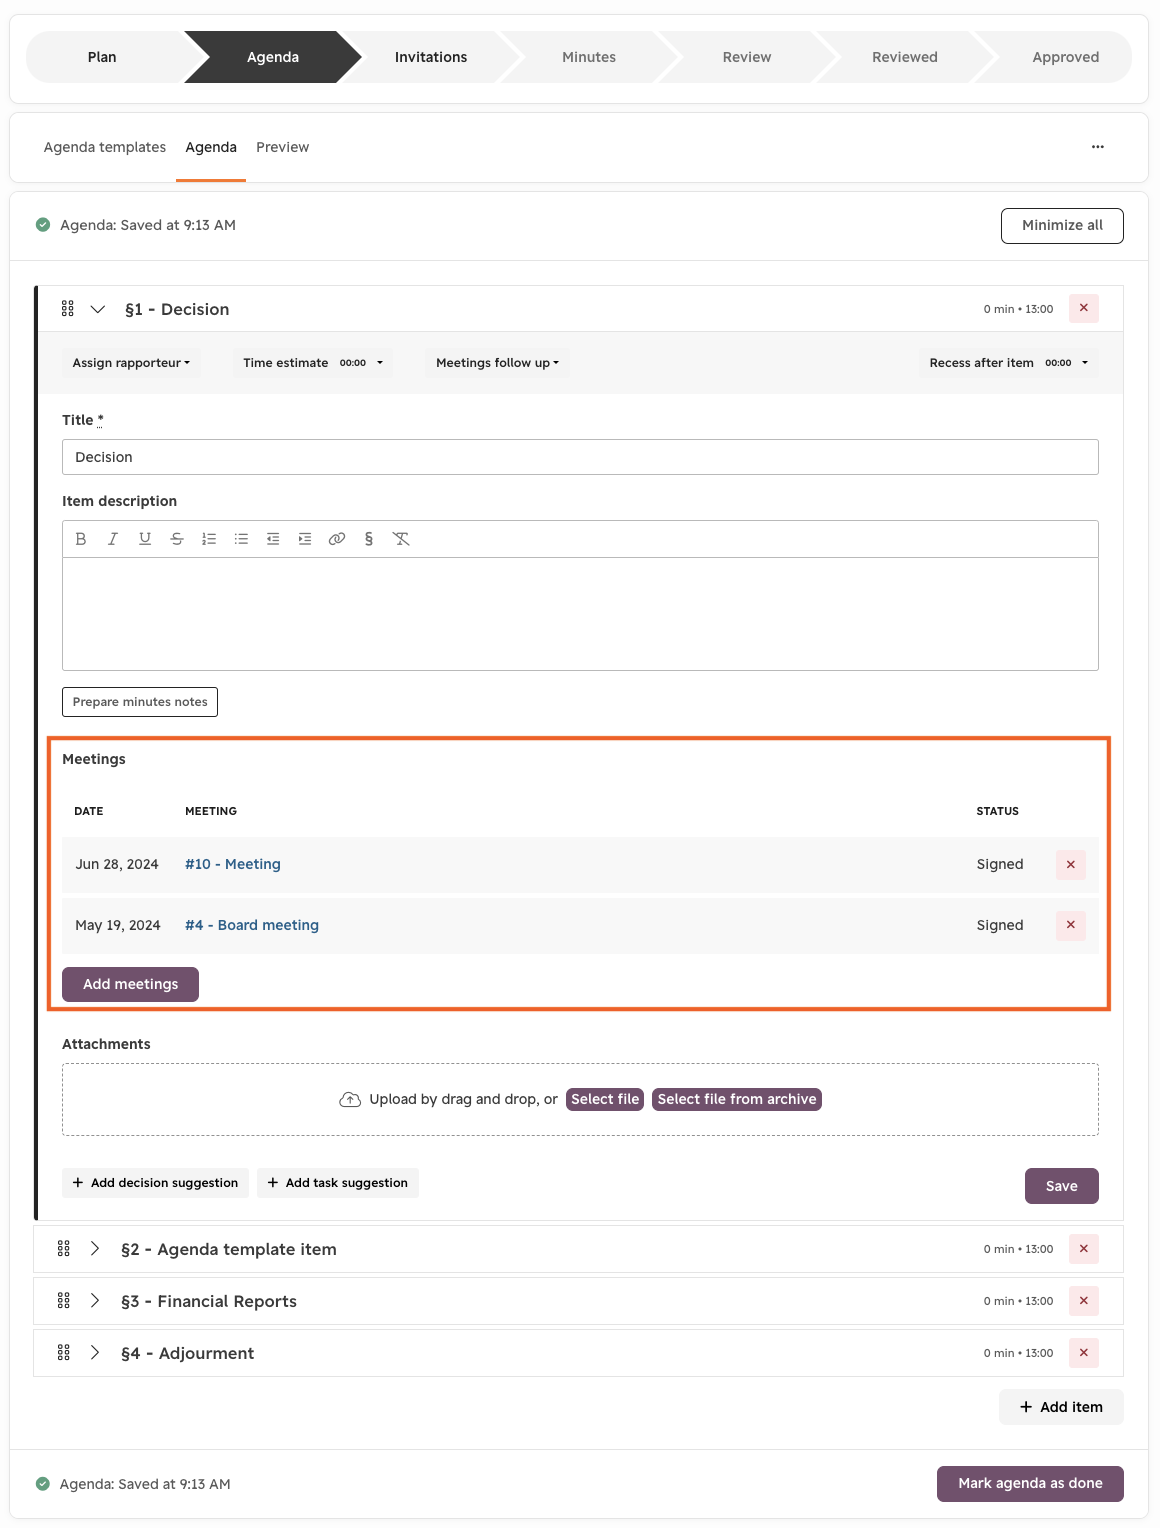Insert numbered list in description
Screen dimensions: 1160x1528
click(x=209, y=539)
